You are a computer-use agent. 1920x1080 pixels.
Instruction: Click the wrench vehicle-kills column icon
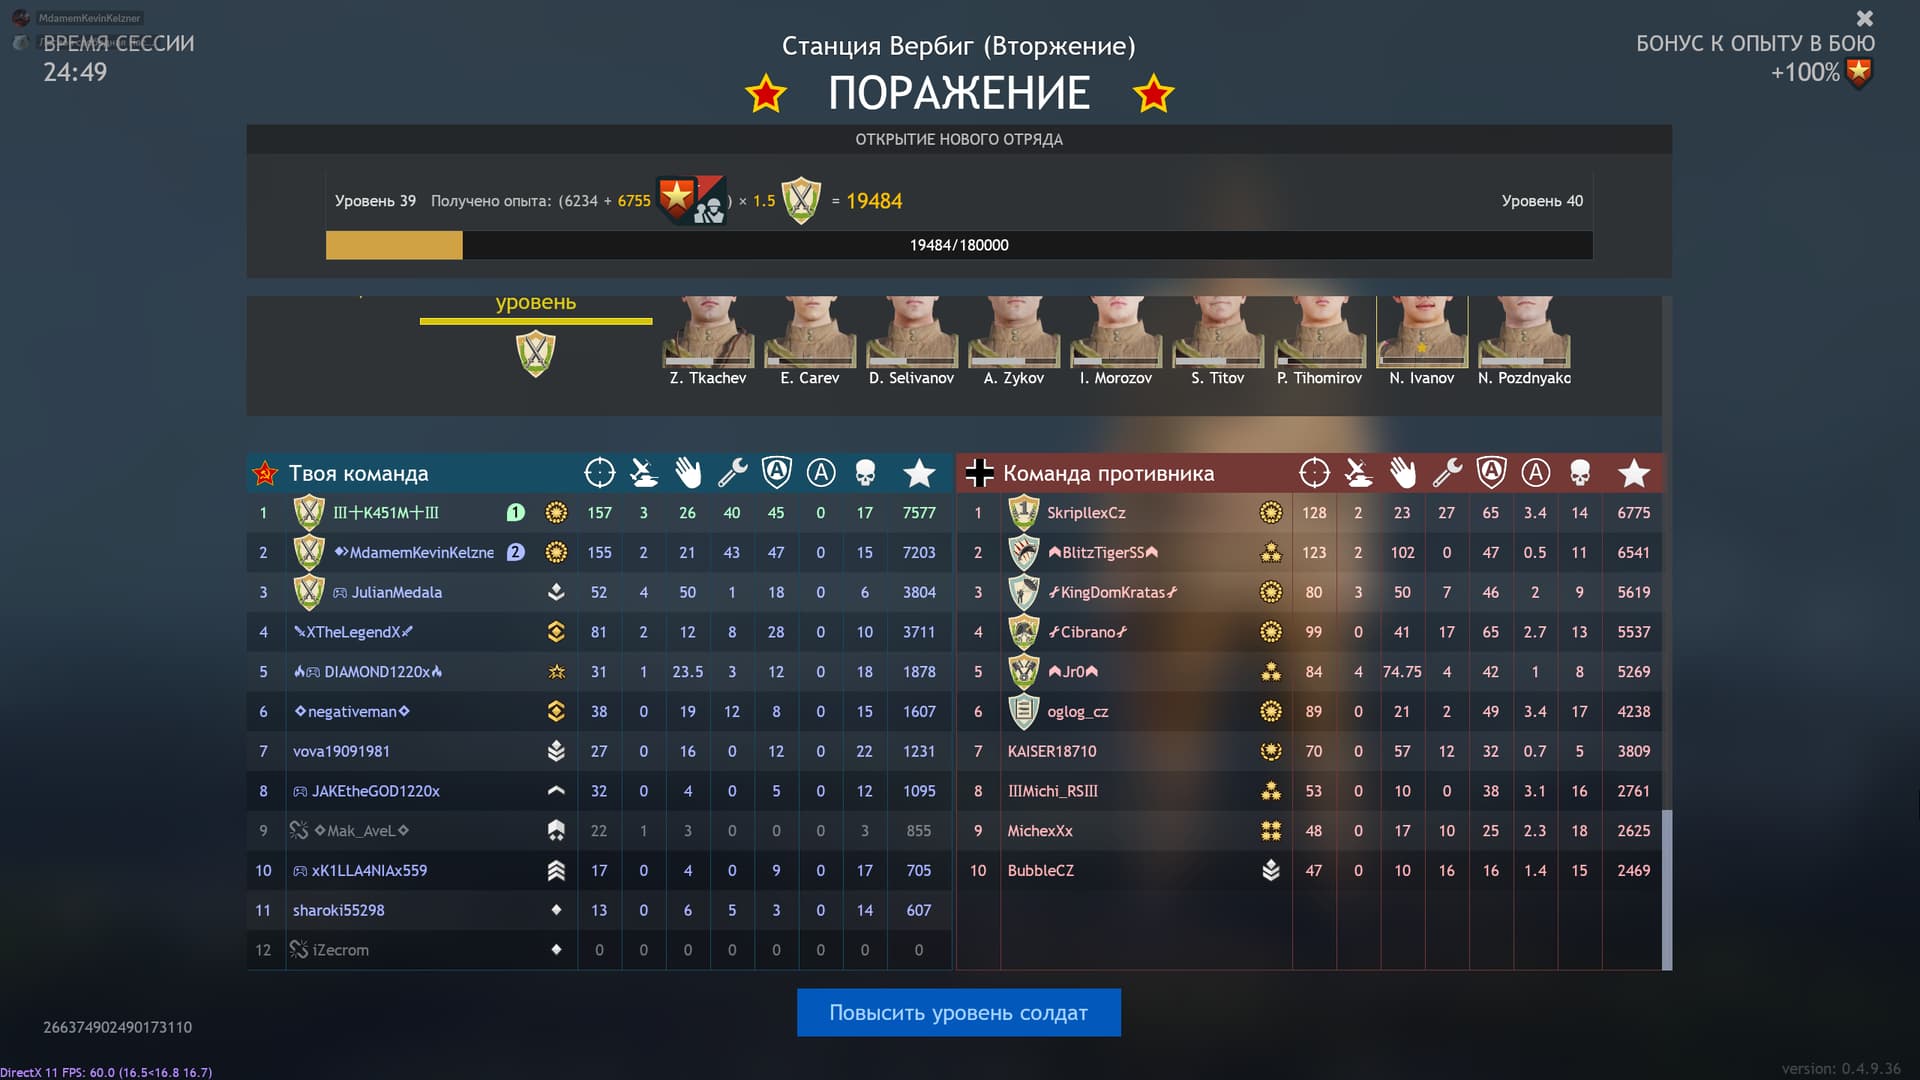(732, 472)
